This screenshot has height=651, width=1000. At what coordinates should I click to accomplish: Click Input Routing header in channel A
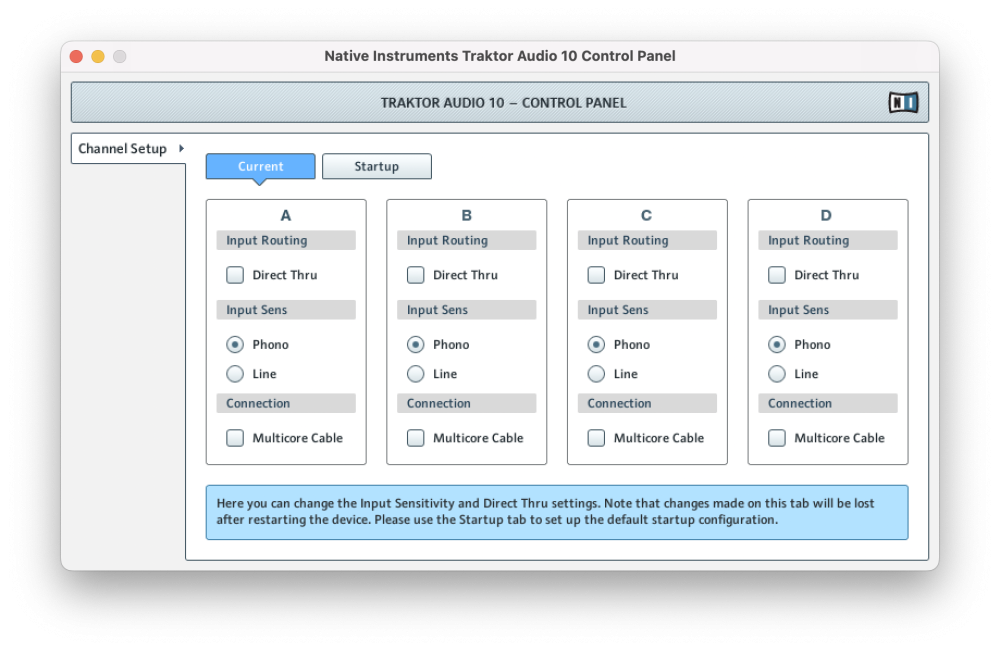[x=286, y=240]
